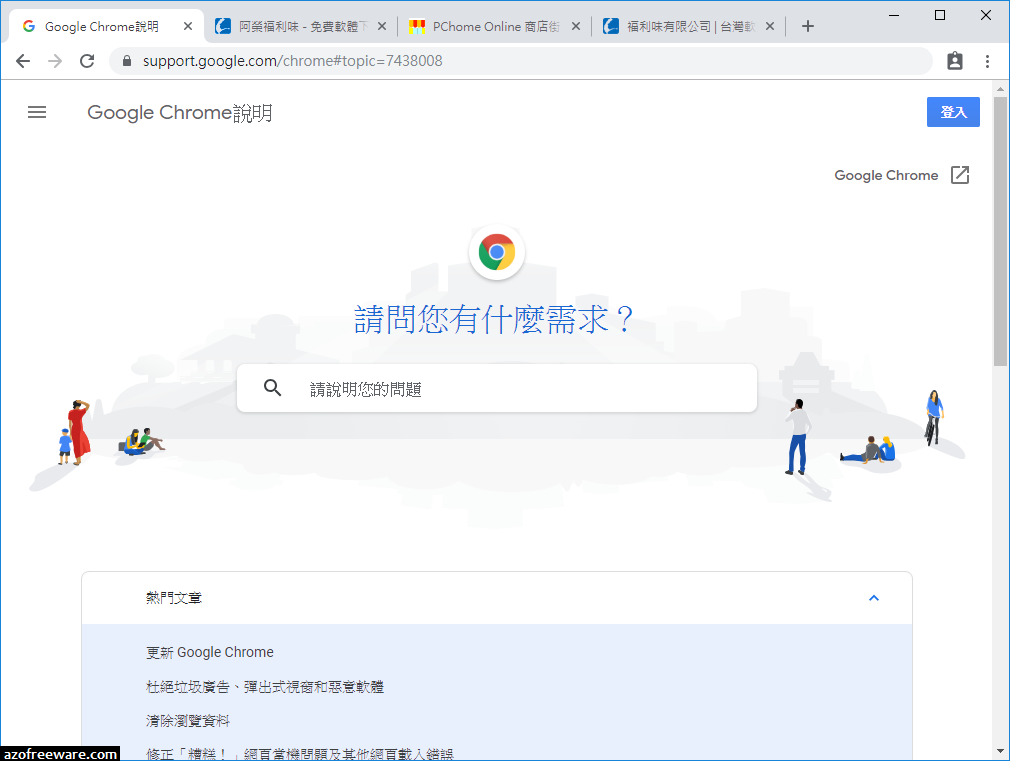Viewport: 1010px width, 761px height.
Task: Close the 阿榮福利味 tab
Action: pyautogui.click(x=382, y=26)
